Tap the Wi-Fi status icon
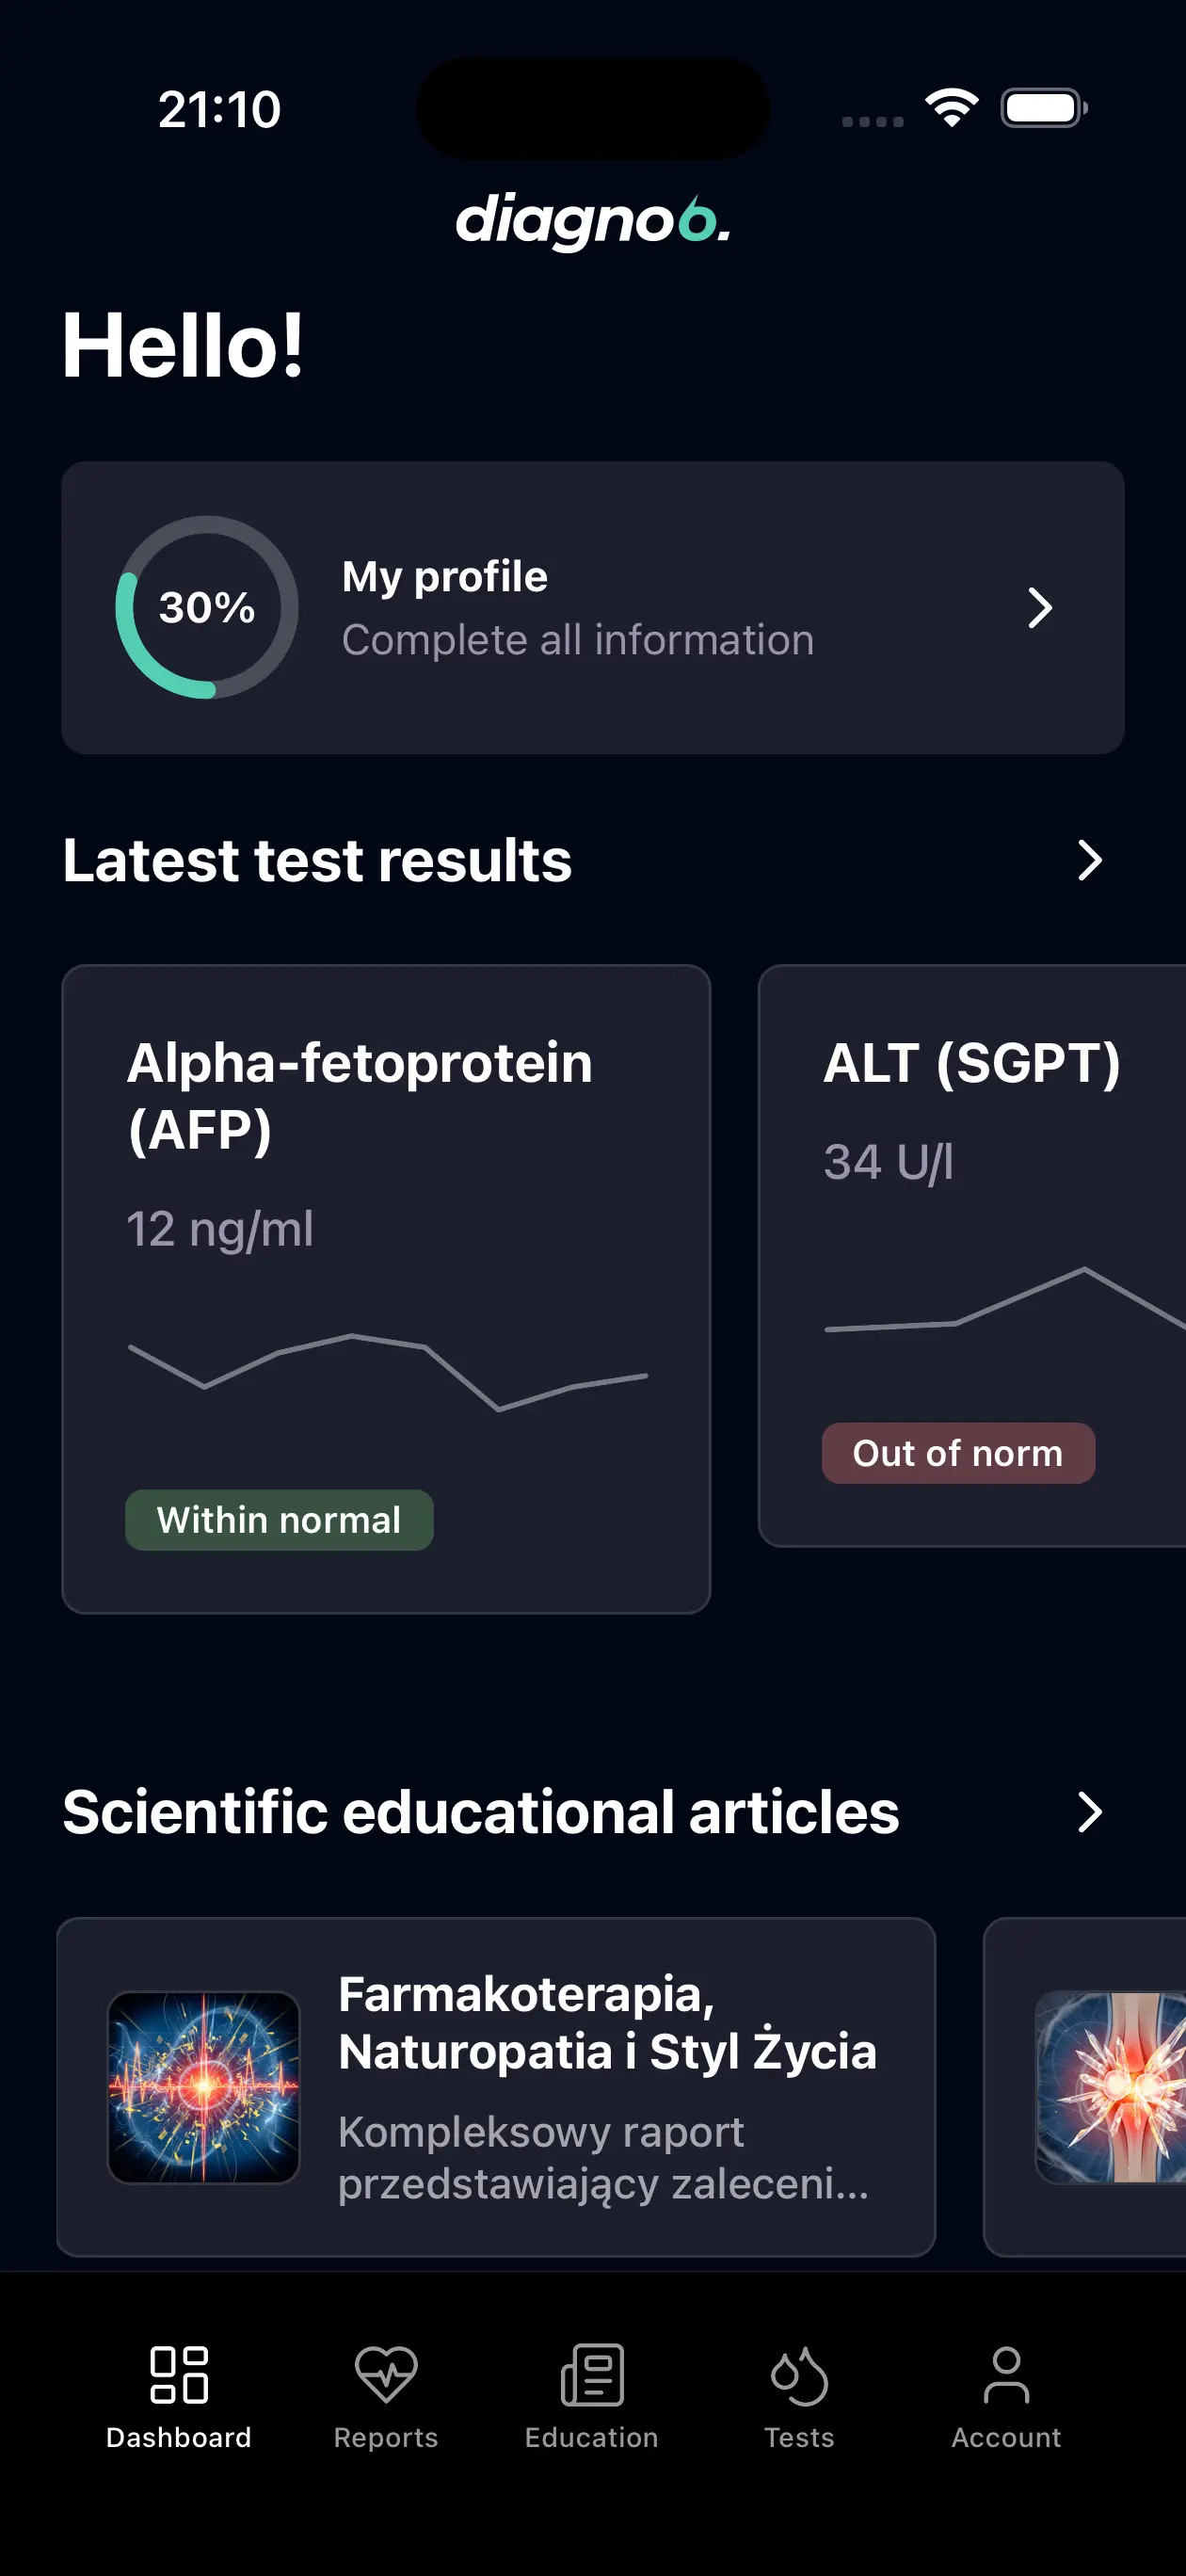The width and height of the screenshot is (1186, 2576). point(951,108)
